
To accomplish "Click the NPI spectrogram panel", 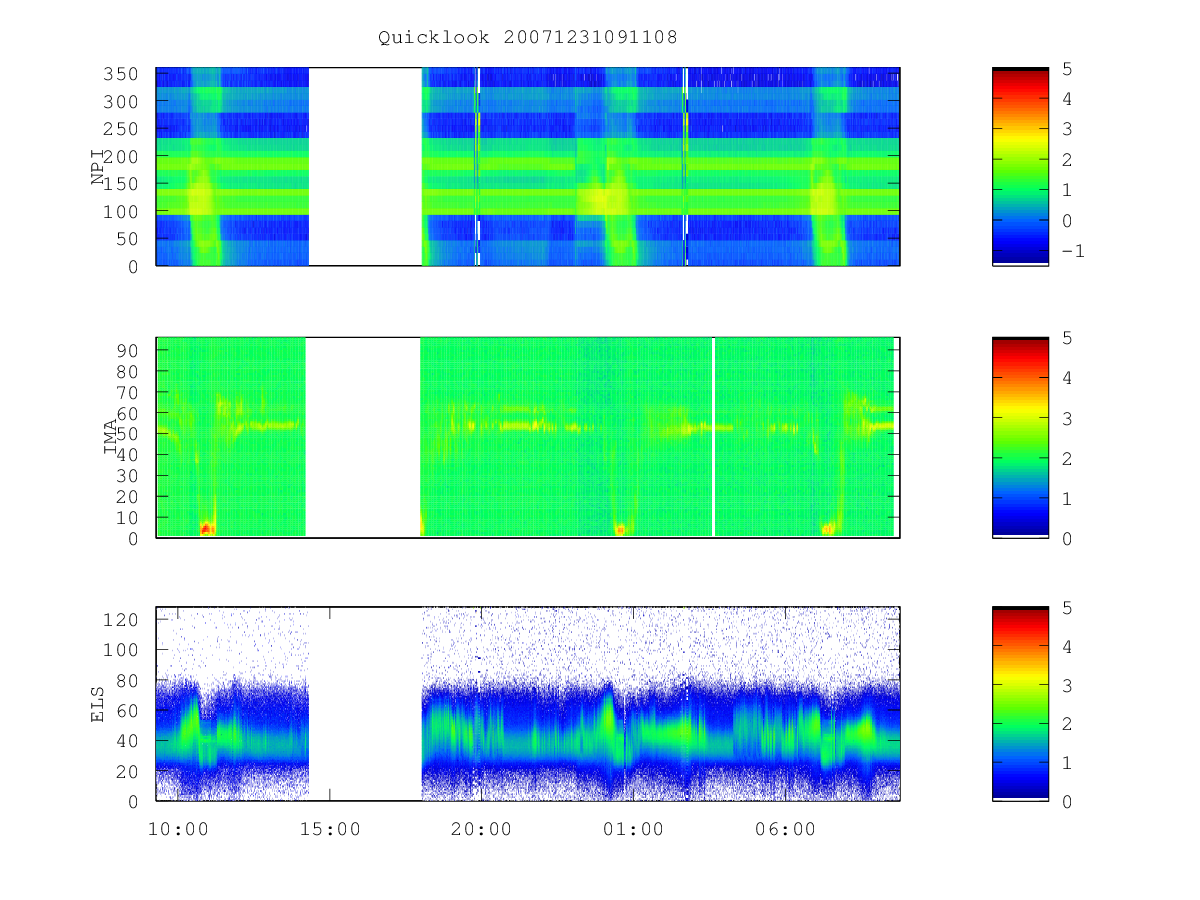I will pyautogui.click(x=528, y=167).
